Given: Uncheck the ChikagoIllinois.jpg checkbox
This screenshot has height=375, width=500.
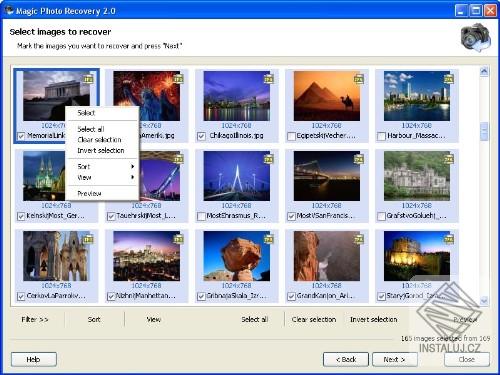Looking at the screenshot, I should click(201, 136).
